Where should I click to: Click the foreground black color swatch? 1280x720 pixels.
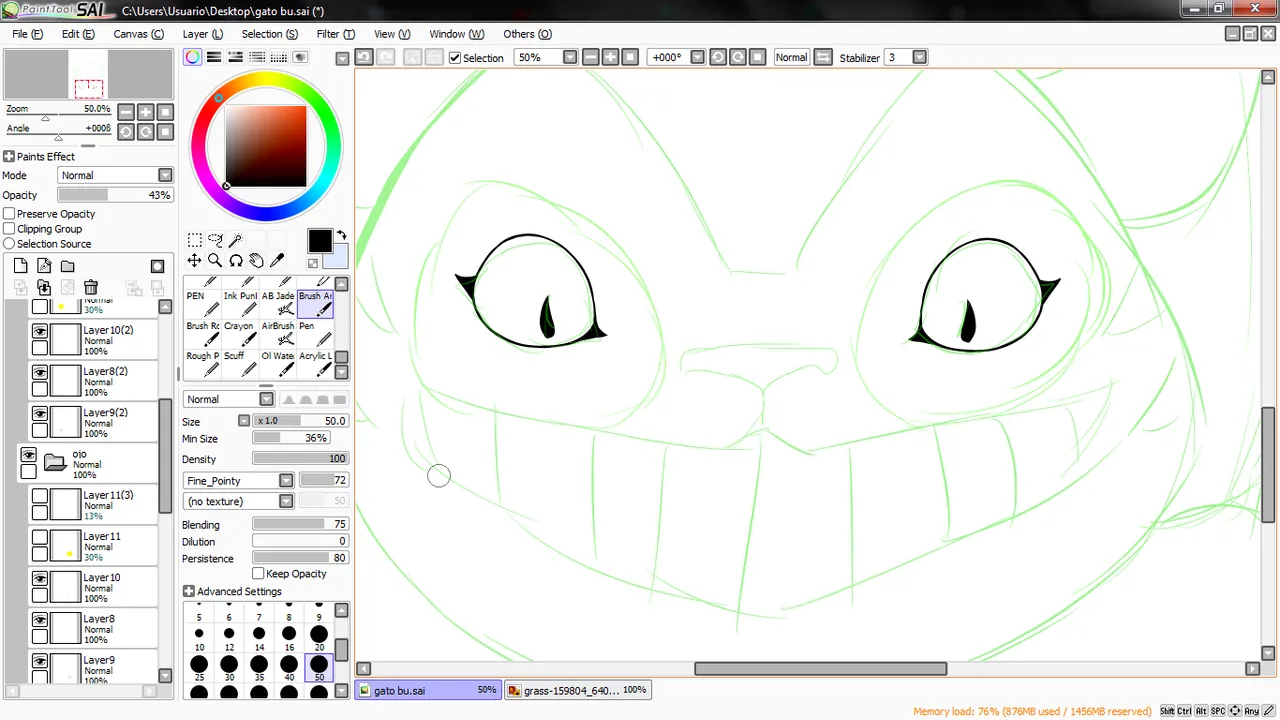[319, 241]
